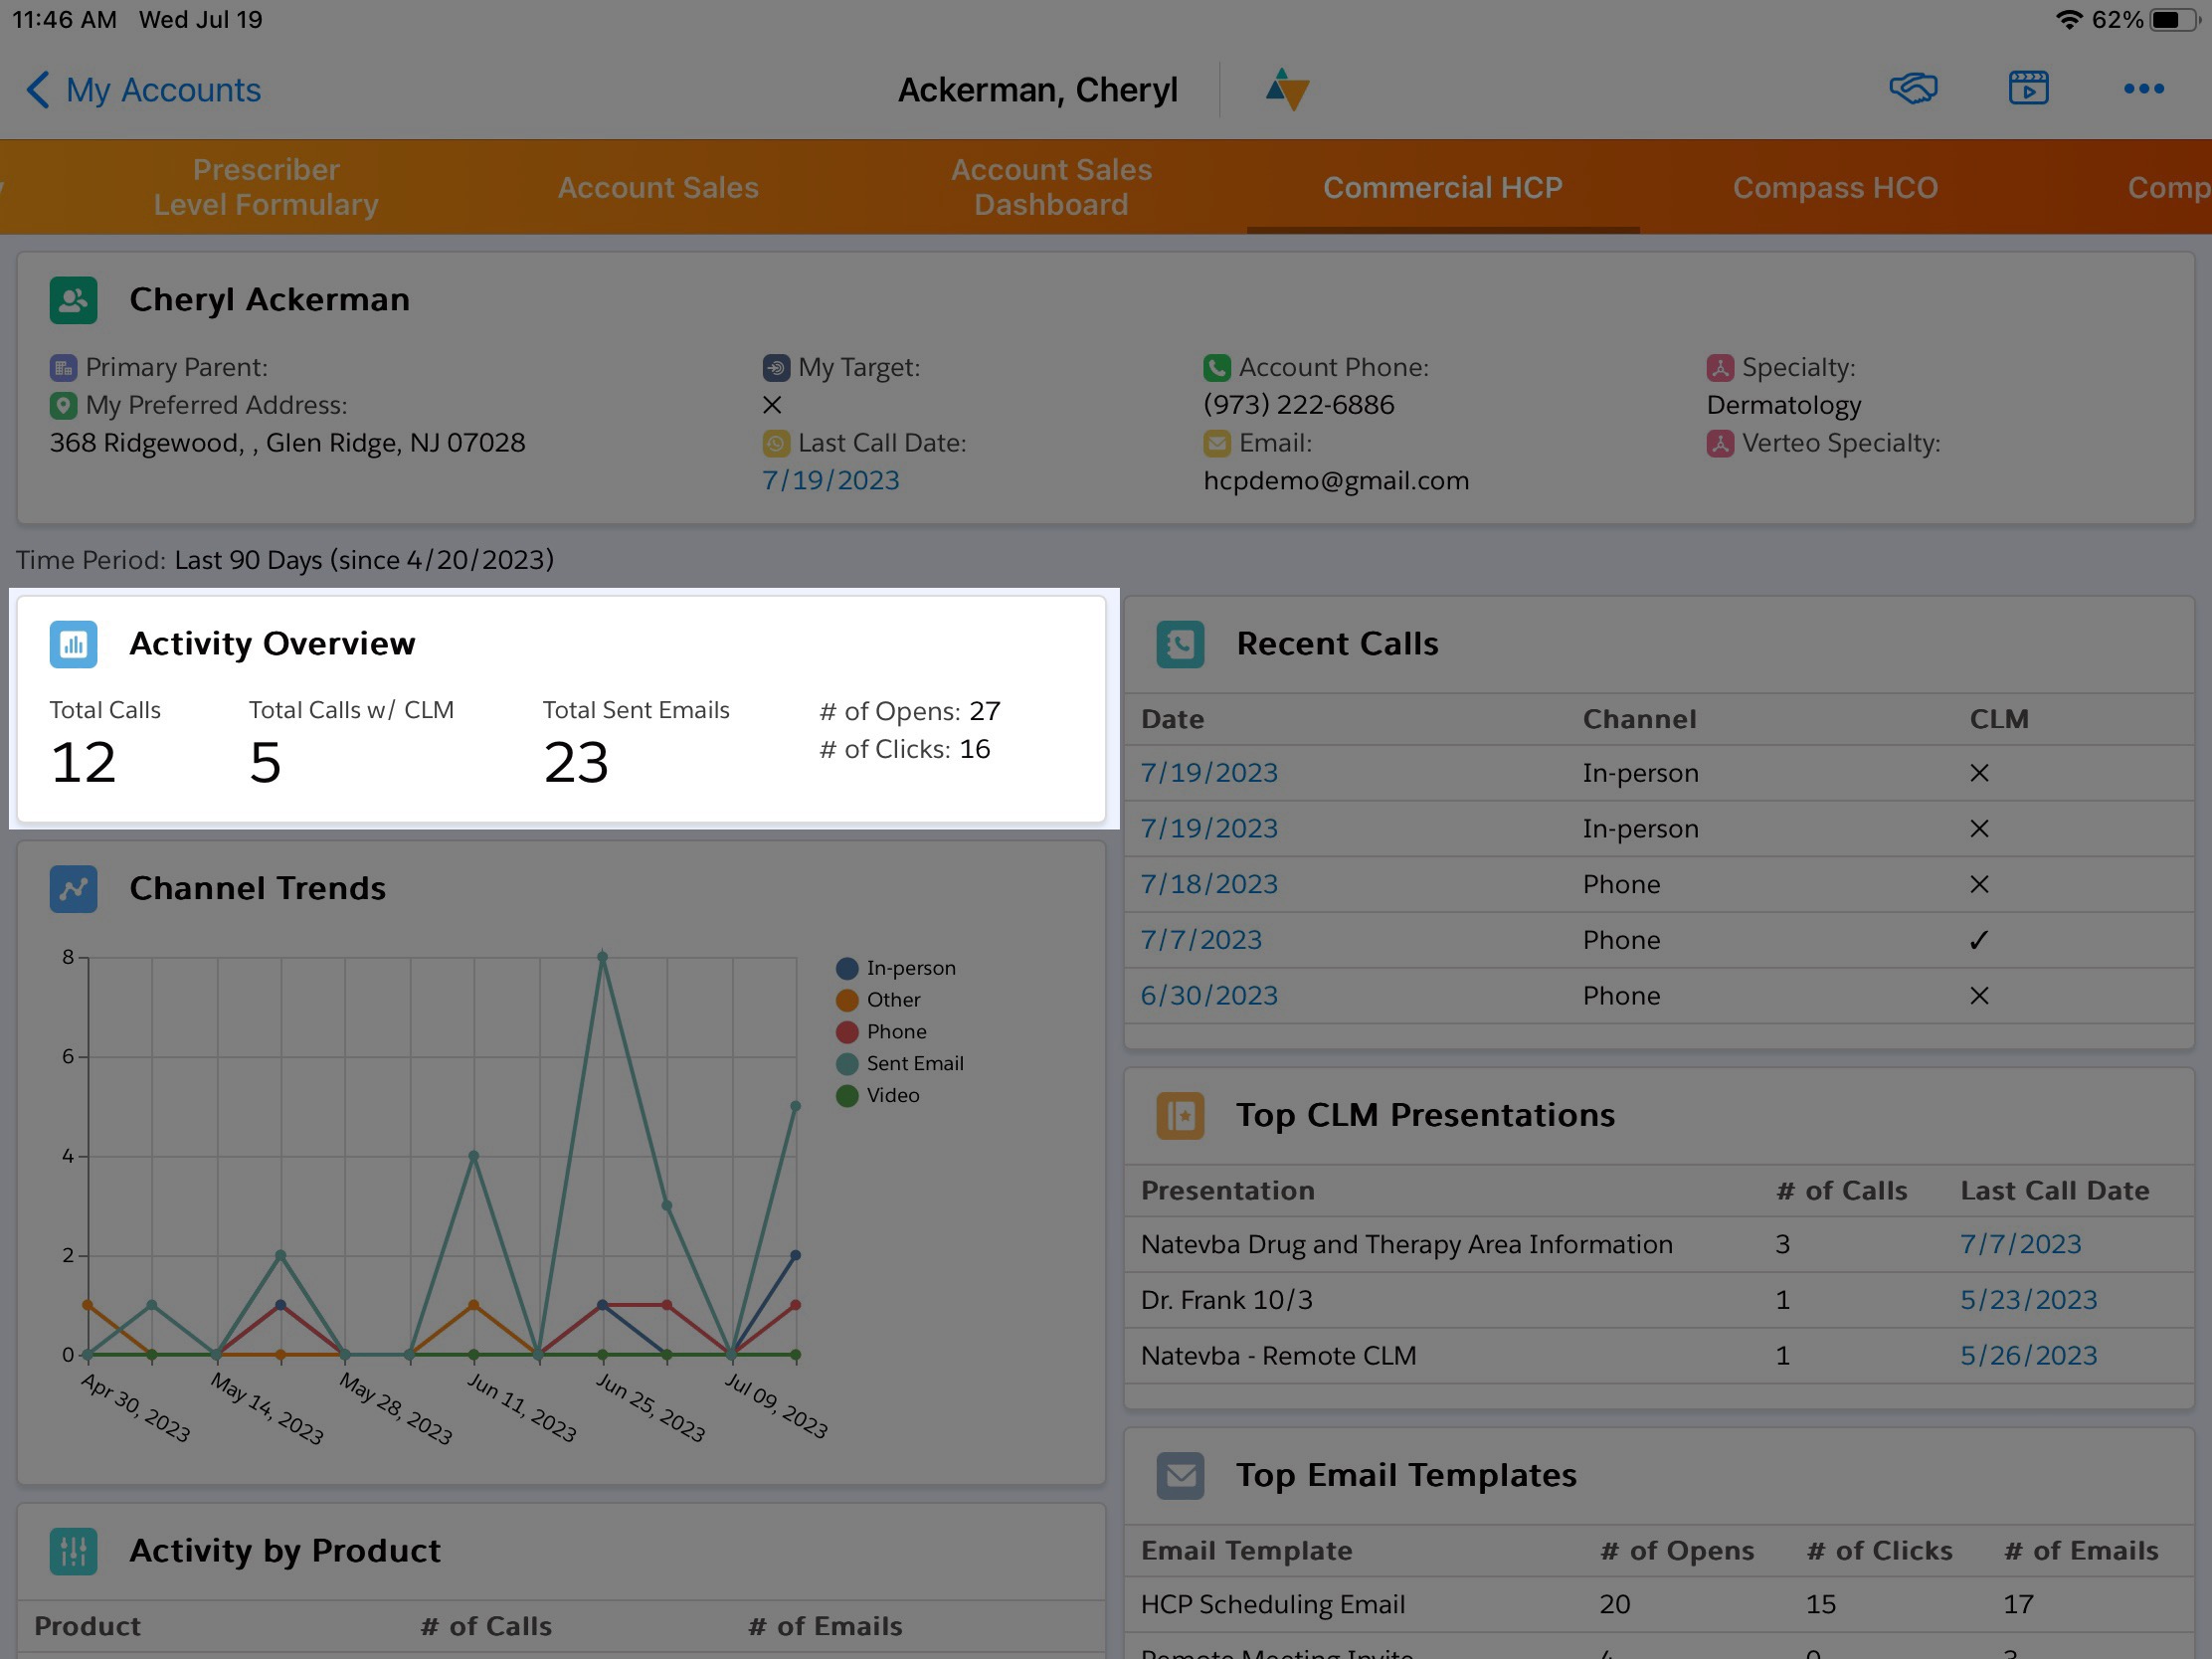Screen dimensions: 2212x1659
Task: Open the Last Call Date 7/19/2023 link
Action: pyautogui.click(x=830, y=481)
